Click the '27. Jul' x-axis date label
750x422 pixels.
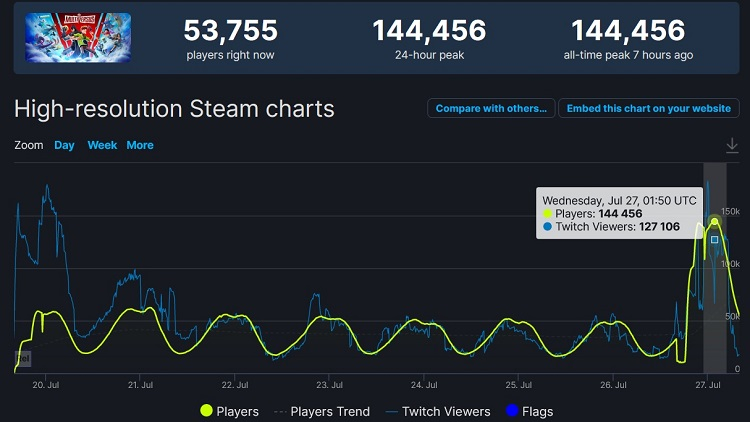(710, 384)
